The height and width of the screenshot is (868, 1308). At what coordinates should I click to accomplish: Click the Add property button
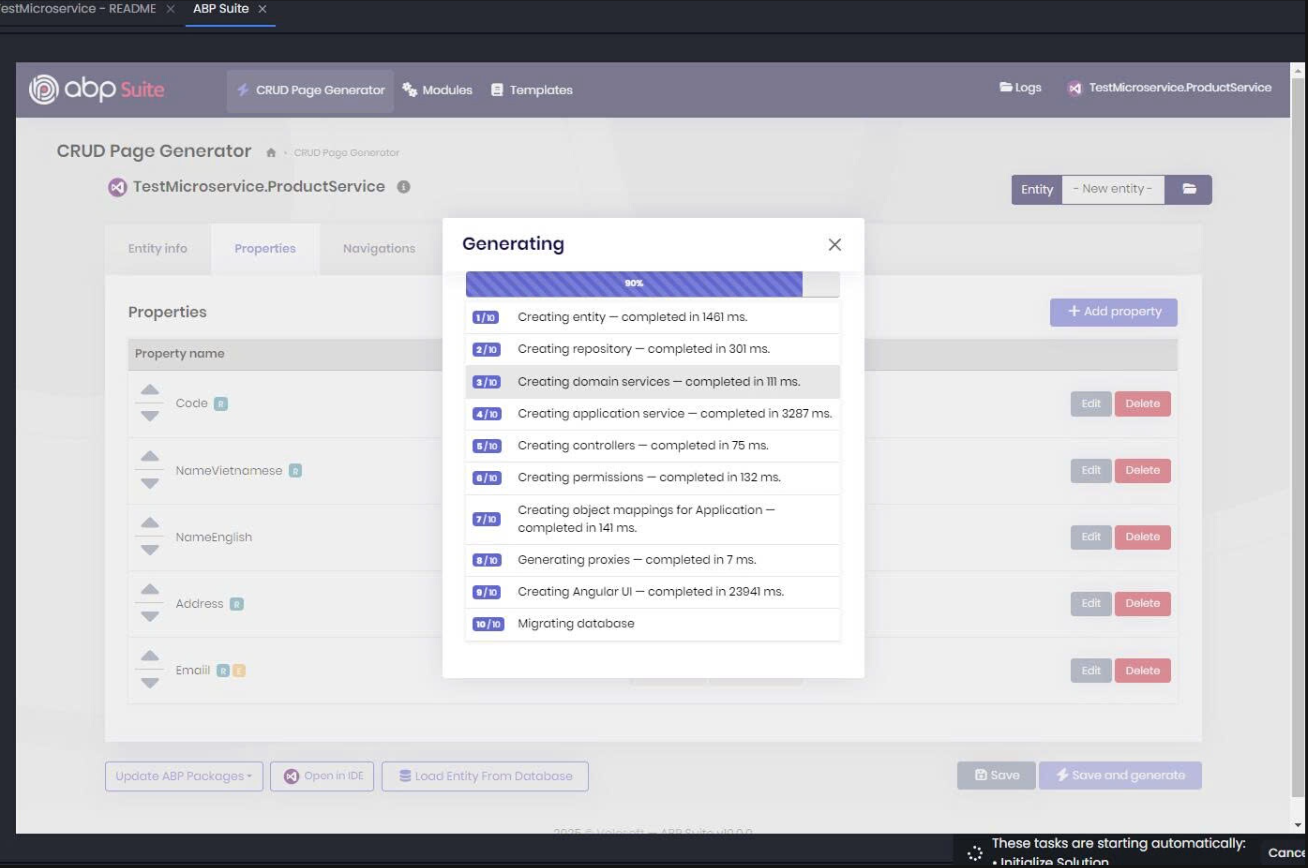(1113, 312)
